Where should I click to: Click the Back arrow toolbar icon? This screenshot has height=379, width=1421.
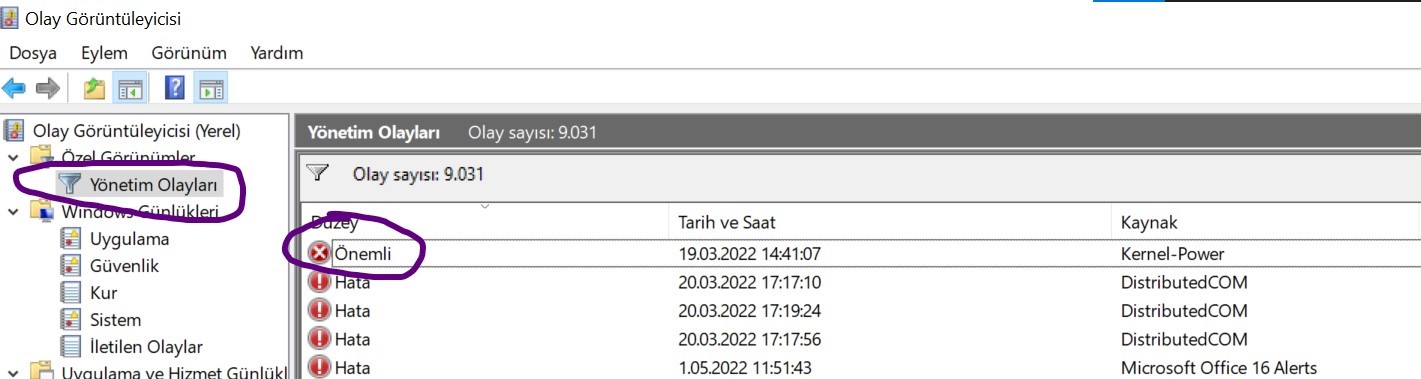coord(14,89)
